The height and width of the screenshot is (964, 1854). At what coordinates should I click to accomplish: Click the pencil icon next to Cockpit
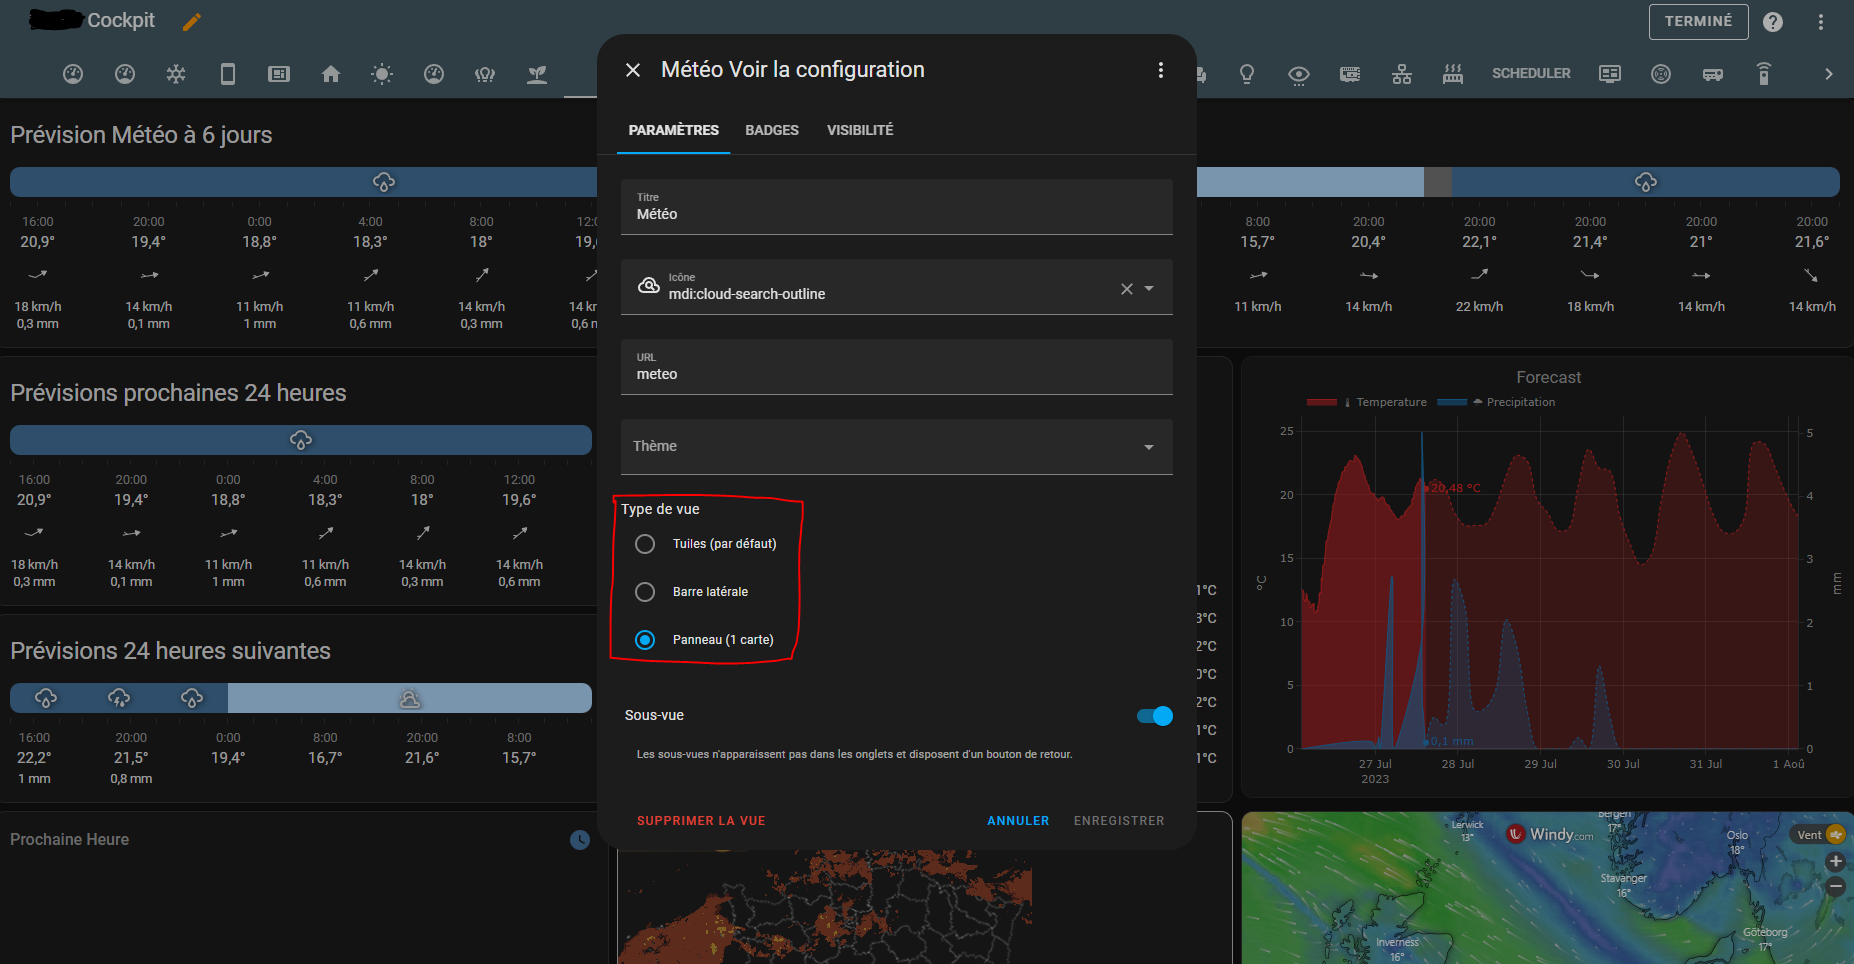click(x=192, y=21)
